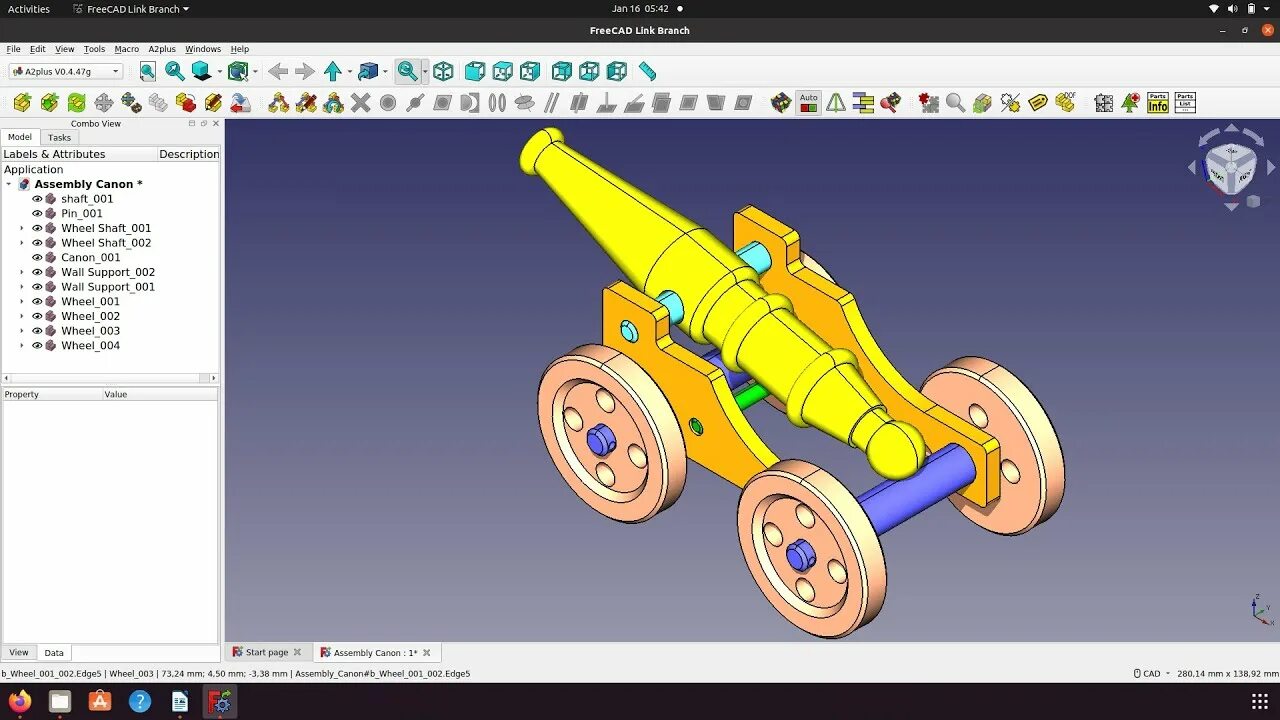This screenshot has height=720, width=1280.
Task: Click Activities in the top bar
Action: [x=29, y=9]
